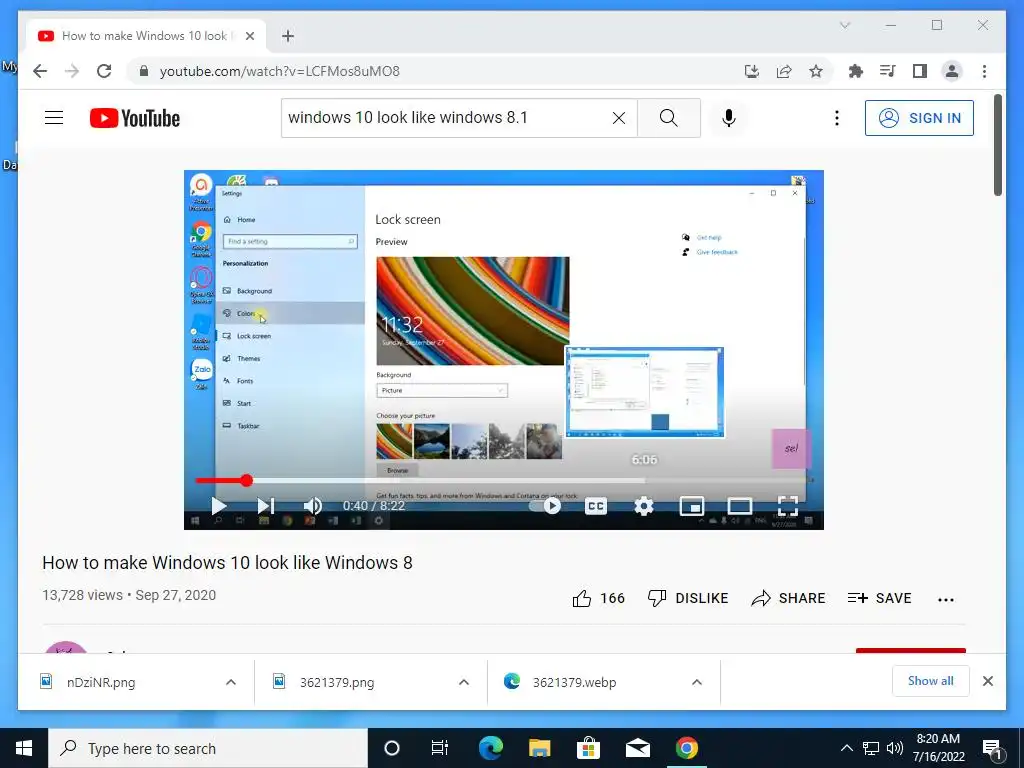Show hidden system tray icons
Screen dimensions: 1024x768
coord(846,748)
